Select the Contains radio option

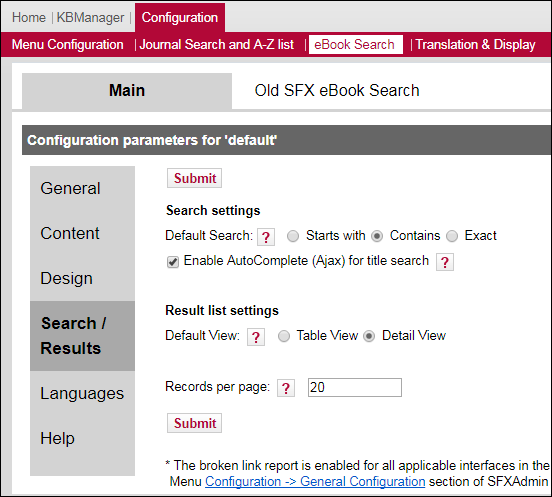tap(377, 236)
